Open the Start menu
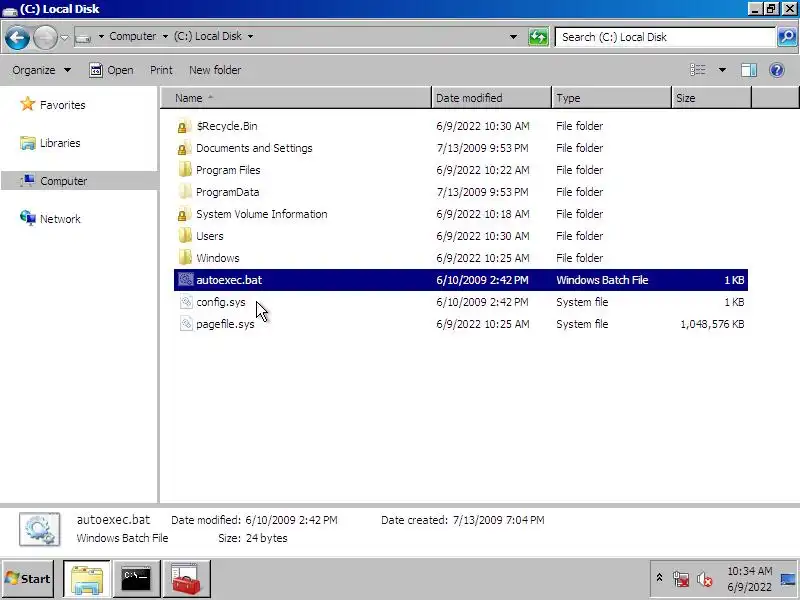The width and height of the screenshot is (800, 600). (28, 579)
